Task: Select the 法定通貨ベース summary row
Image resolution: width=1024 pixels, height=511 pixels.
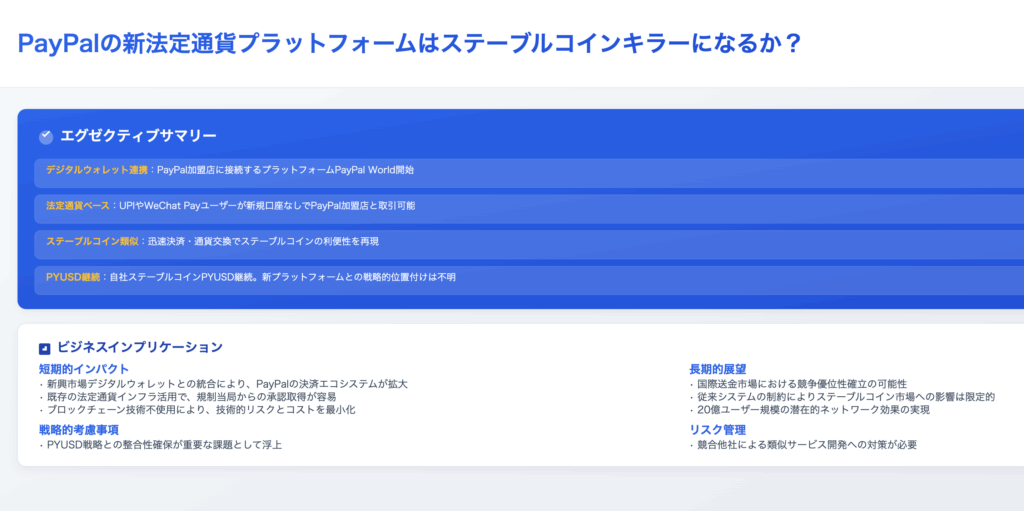Action: [529, 208]
